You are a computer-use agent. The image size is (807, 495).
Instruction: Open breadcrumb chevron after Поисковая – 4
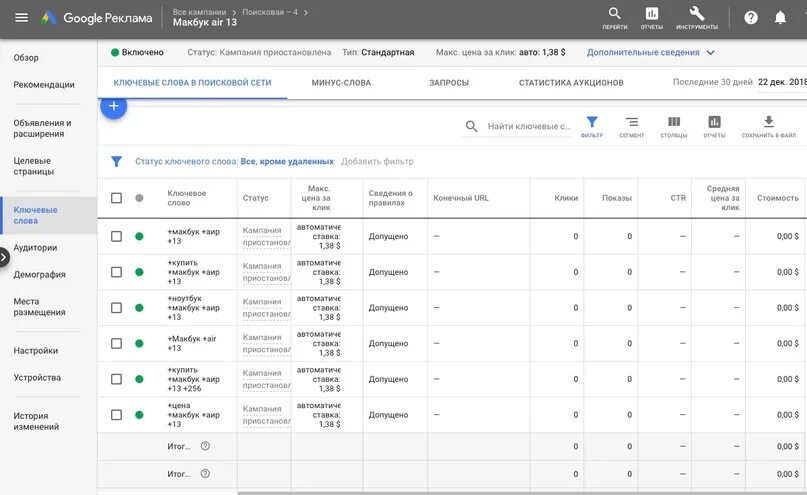click(x=306, y=12)
